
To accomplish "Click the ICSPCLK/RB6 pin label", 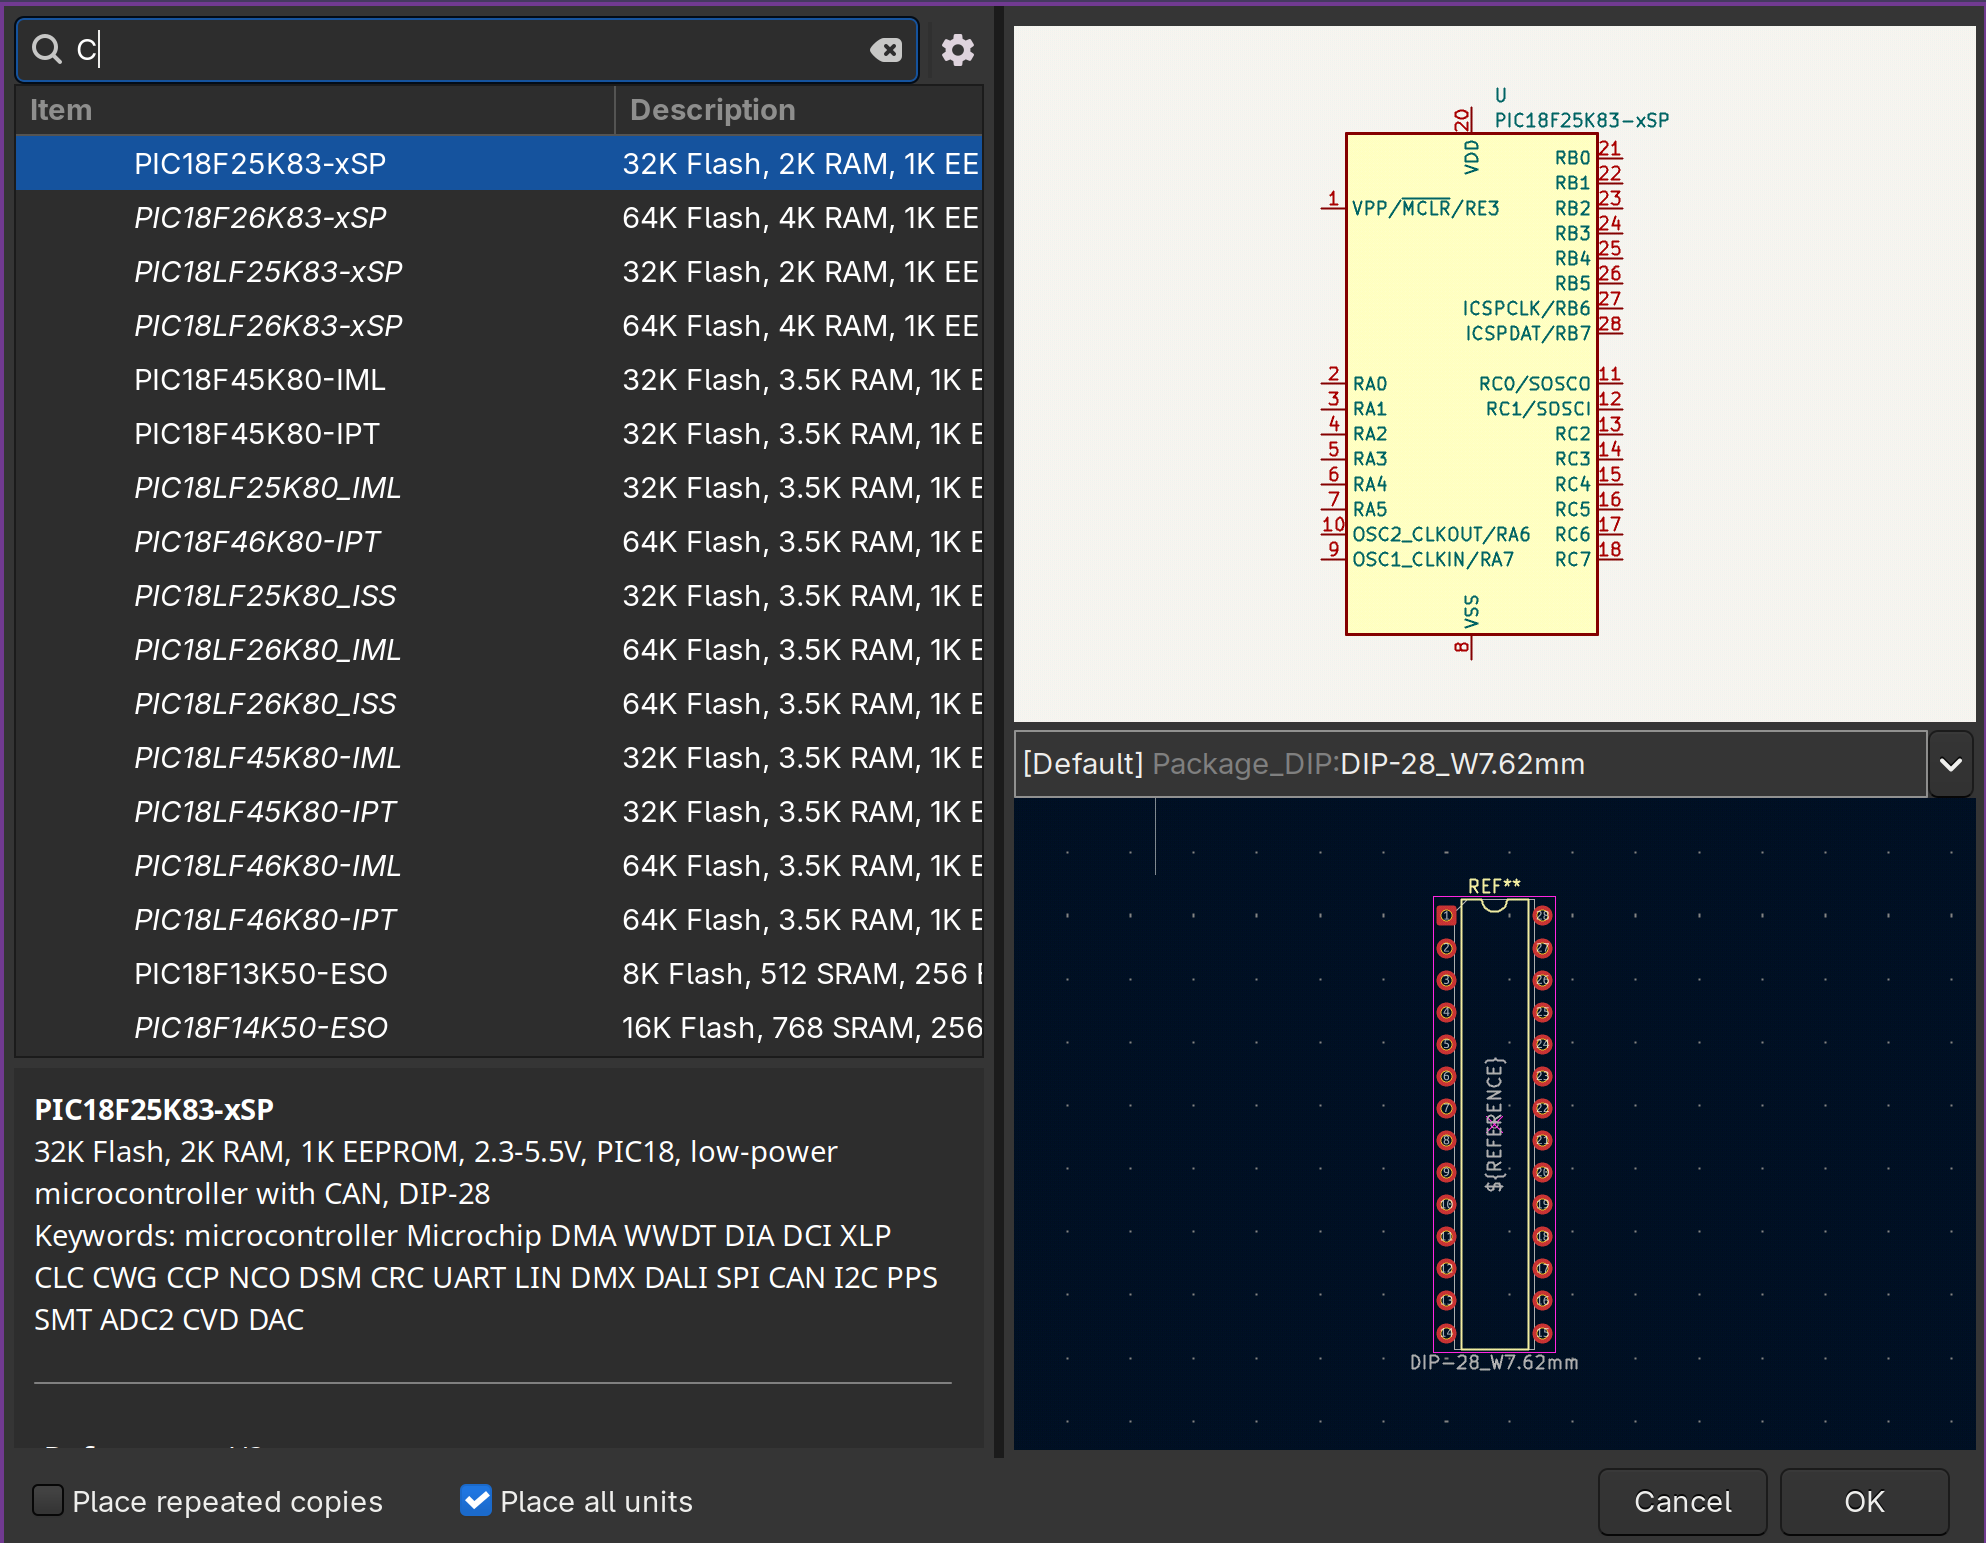I will (1526, 308).
